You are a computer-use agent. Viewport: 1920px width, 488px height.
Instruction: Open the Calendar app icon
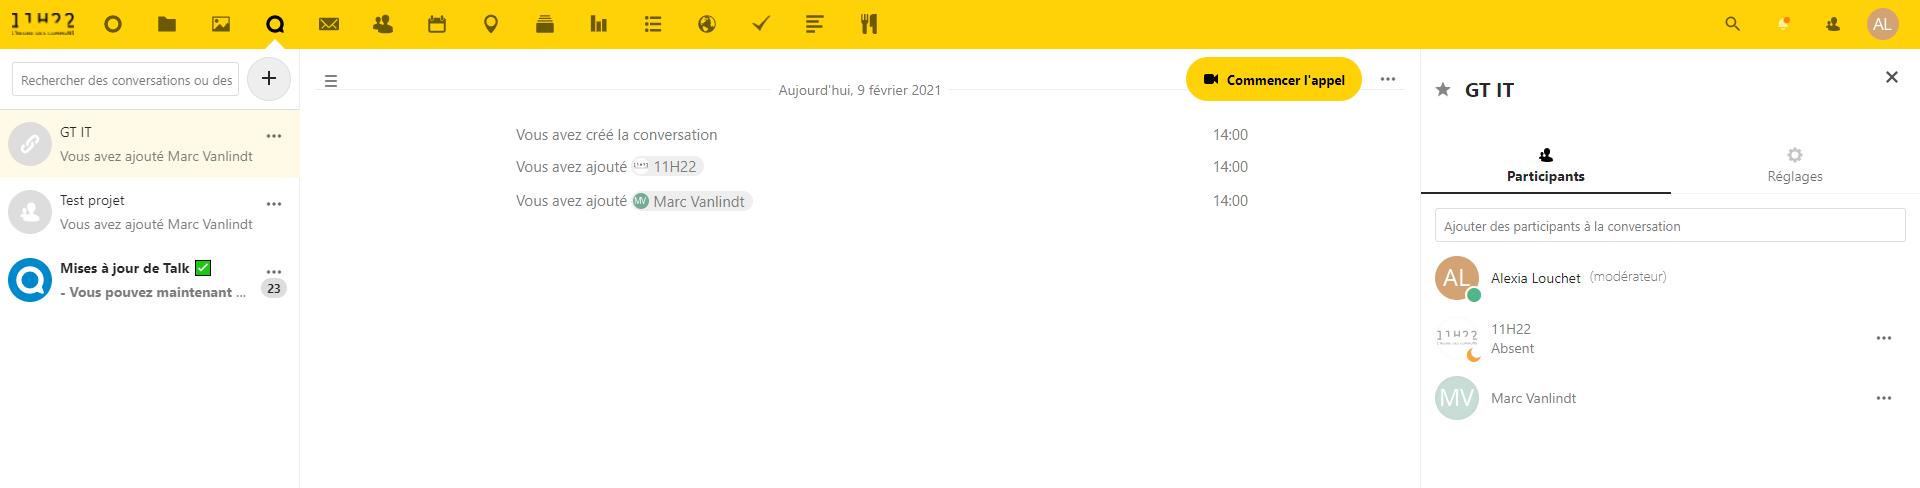click(x=437, y=24)
